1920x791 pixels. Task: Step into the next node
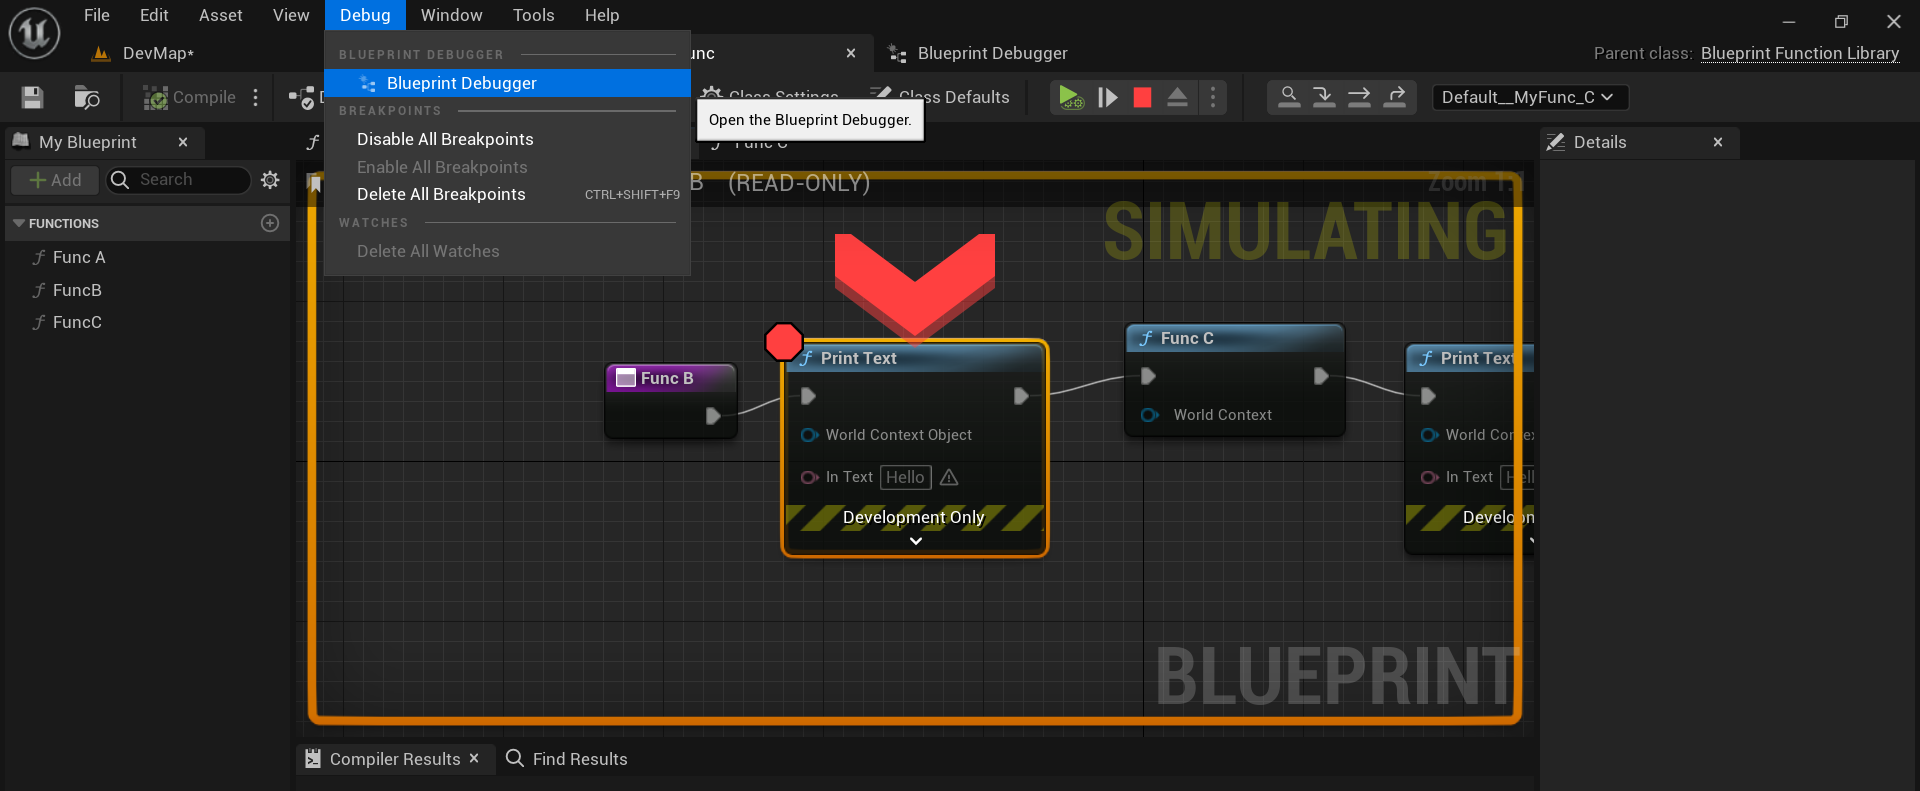1323,97
